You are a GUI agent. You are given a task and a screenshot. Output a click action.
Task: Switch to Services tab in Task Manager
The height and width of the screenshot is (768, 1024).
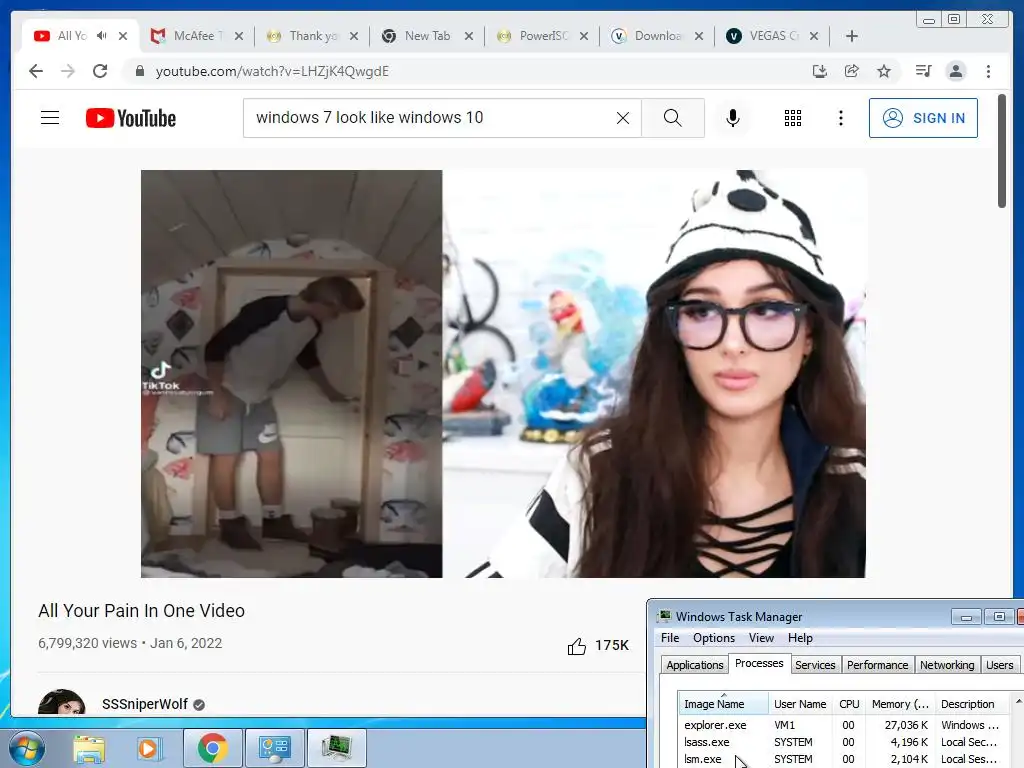tap(815, 665)
